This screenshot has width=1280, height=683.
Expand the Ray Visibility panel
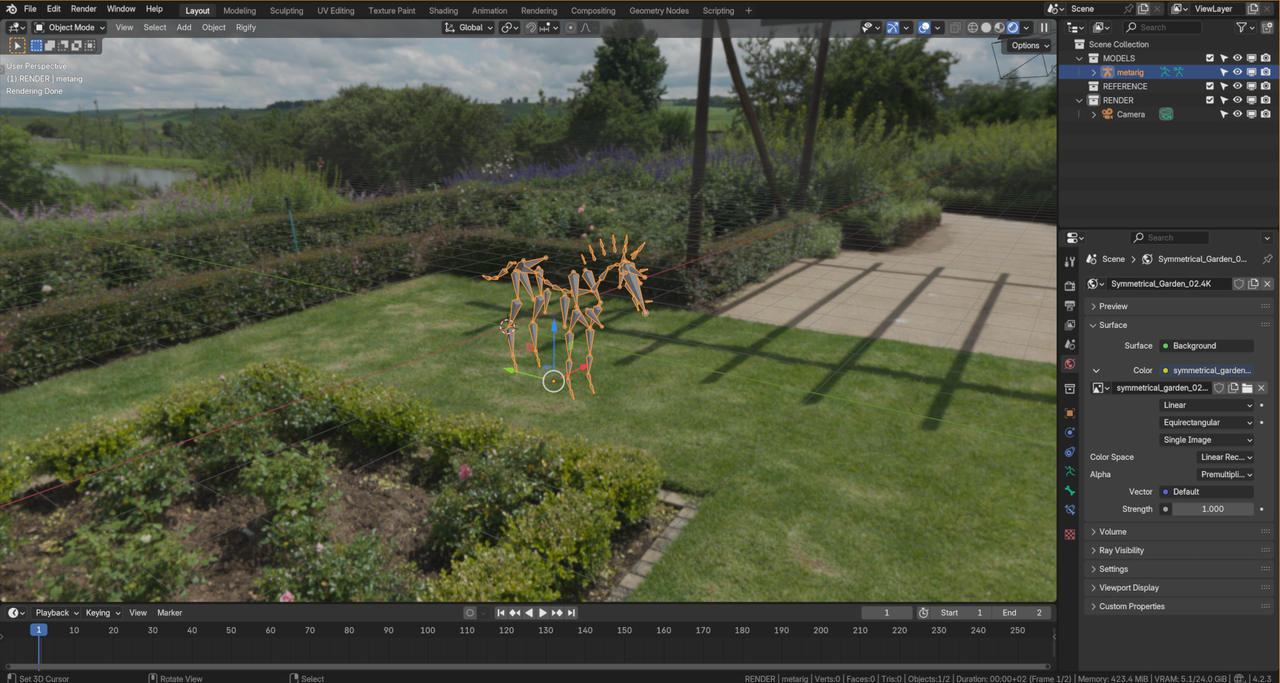(x=1179, y=550)
